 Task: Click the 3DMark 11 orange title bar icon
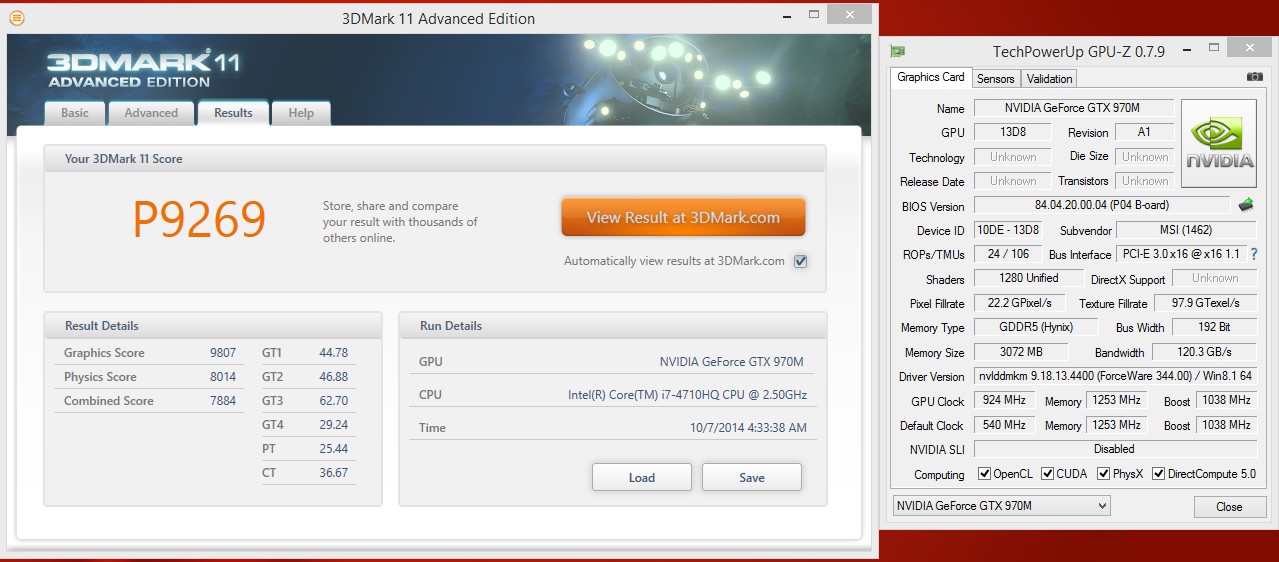click(x=16, y=18)
